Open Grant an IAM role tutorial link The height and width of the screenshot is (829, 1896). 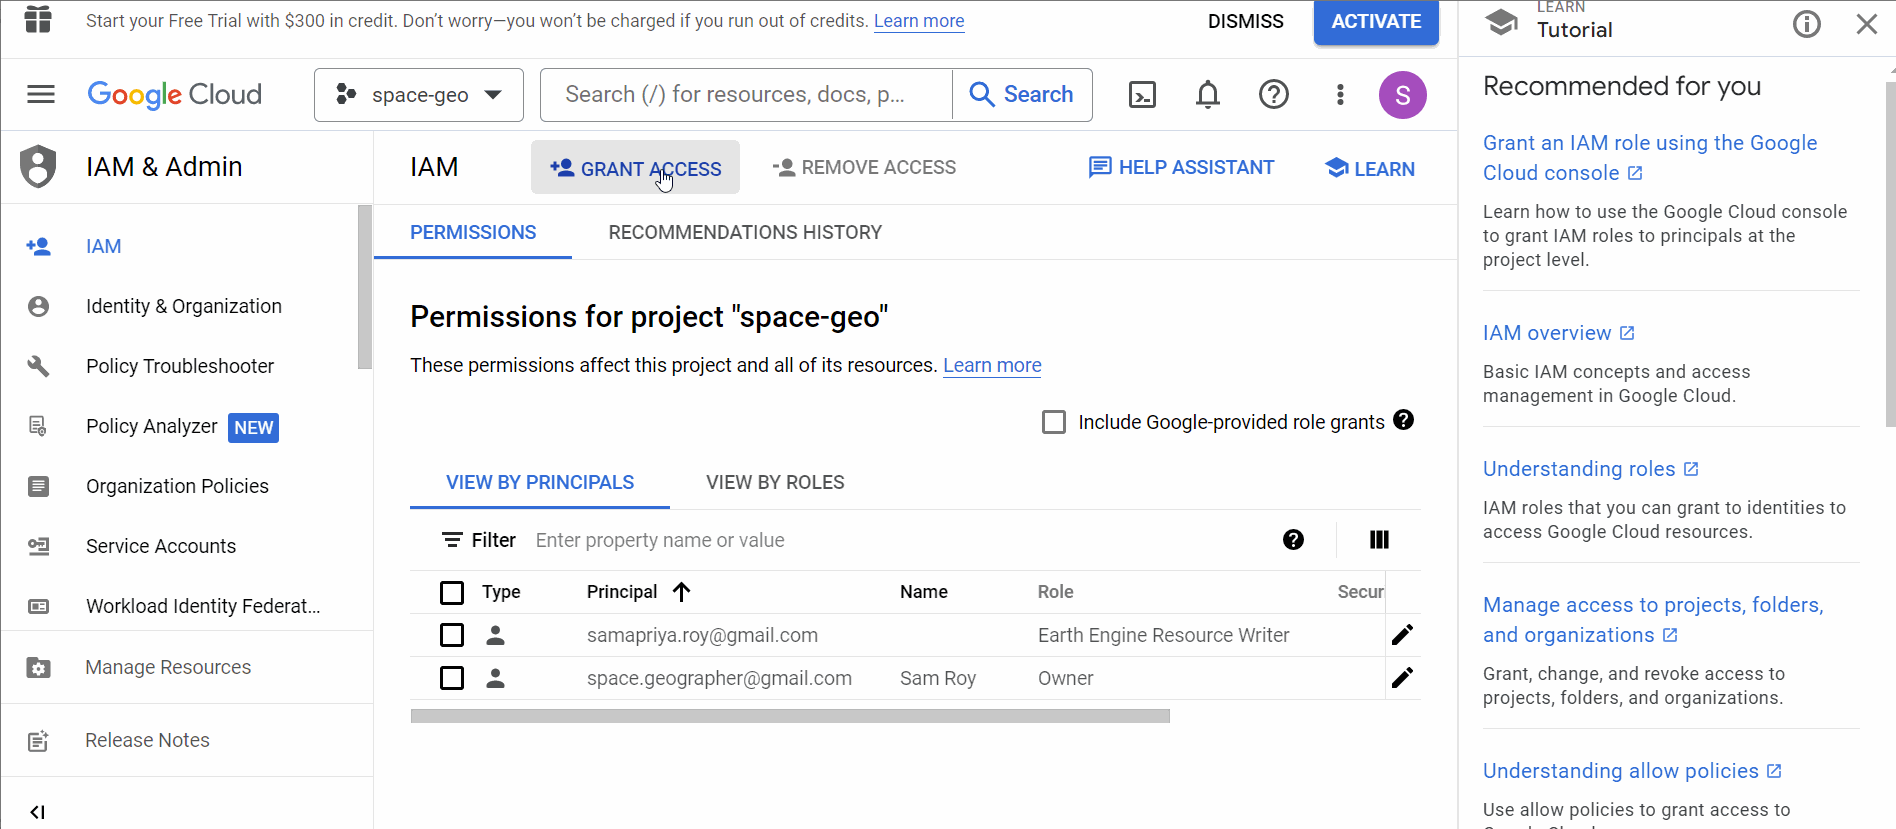click(x=1650, y=157)
